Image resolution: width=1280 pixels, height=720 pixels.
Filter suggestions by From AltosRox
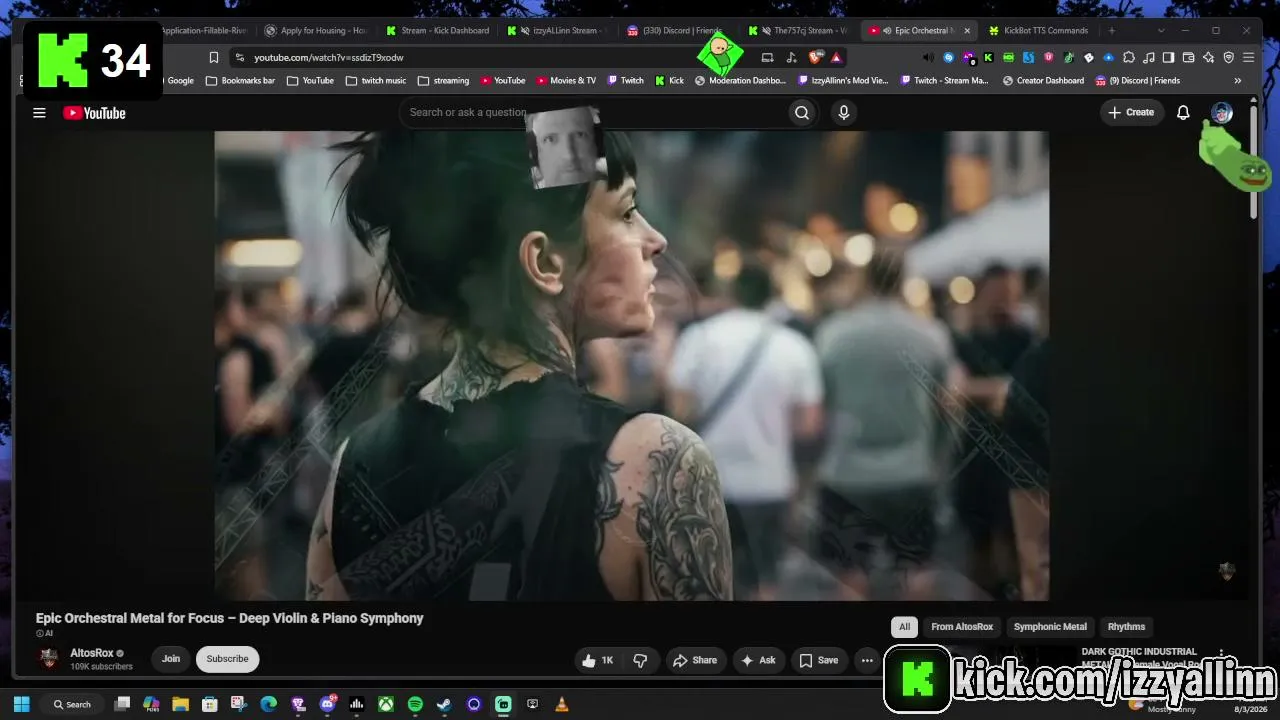click(x=962, y=627)
